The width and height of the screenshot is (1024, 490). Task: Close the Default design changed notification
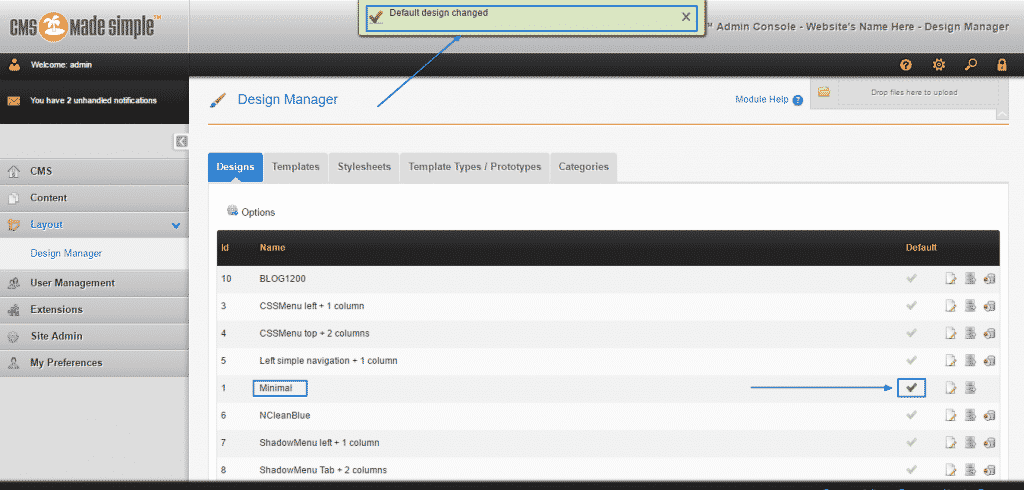[686, 17]
